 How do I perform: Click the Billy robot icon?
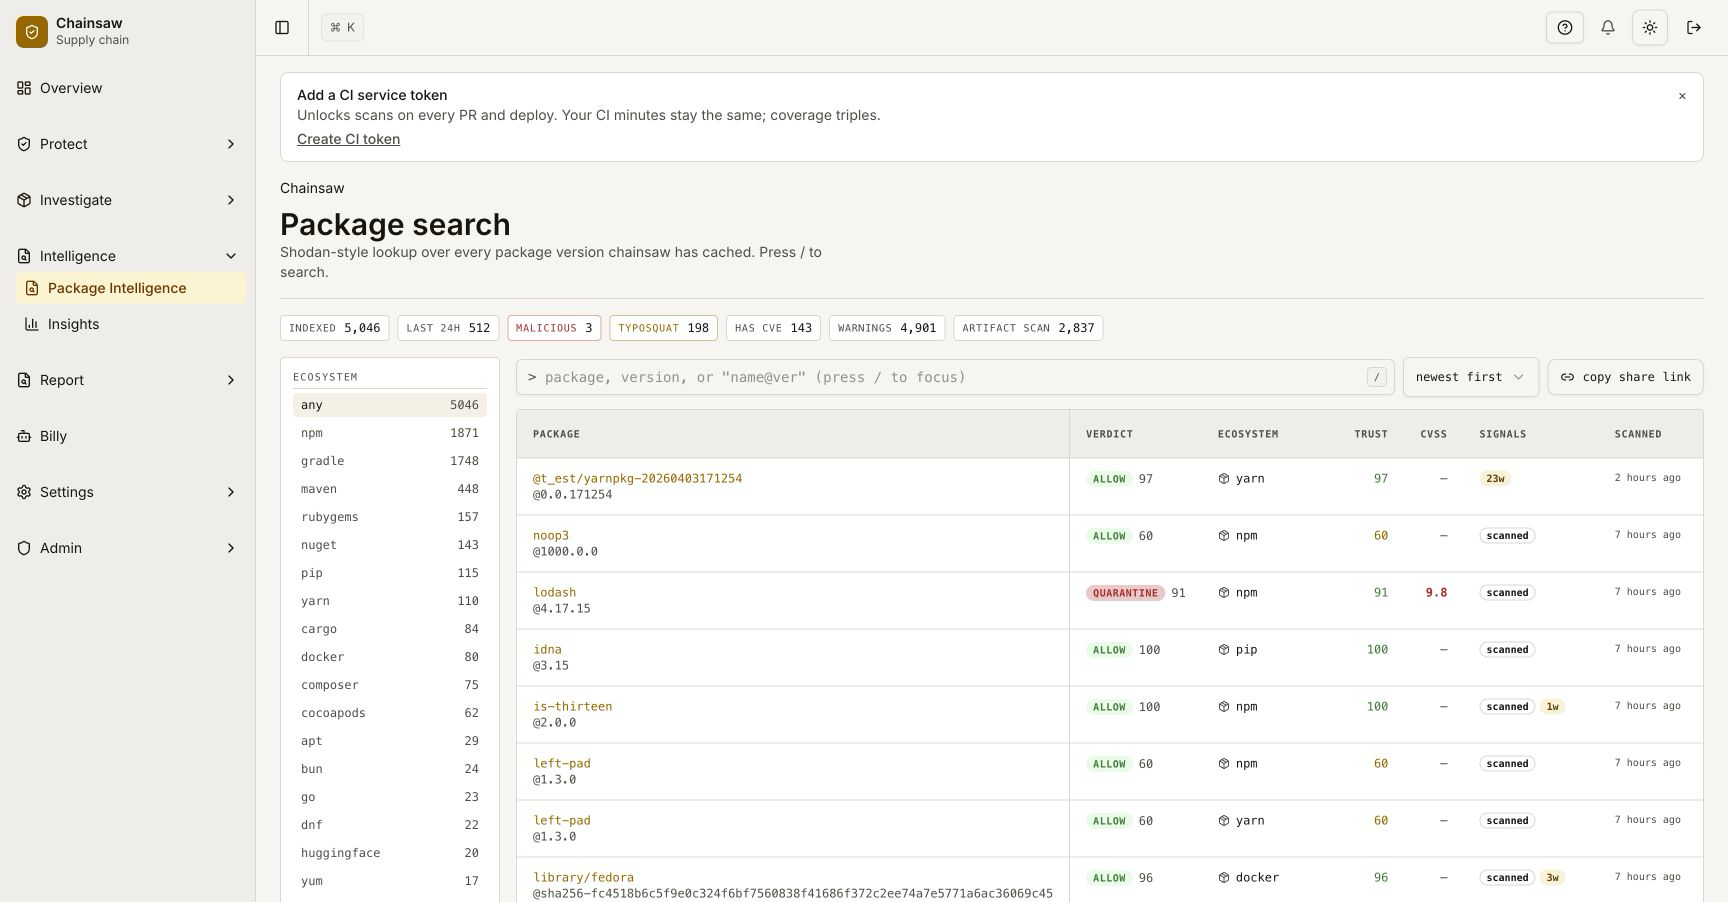pos(24,436)
